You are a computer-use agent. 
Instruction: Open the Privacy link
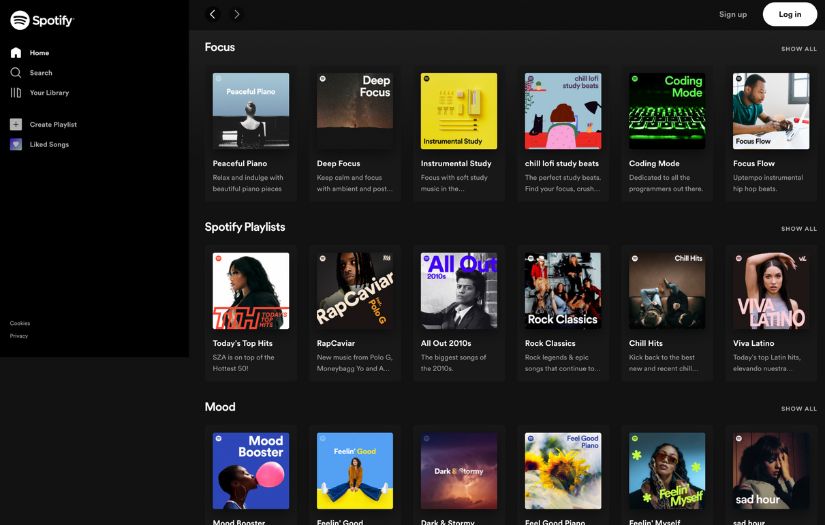(x=18, y=336)
